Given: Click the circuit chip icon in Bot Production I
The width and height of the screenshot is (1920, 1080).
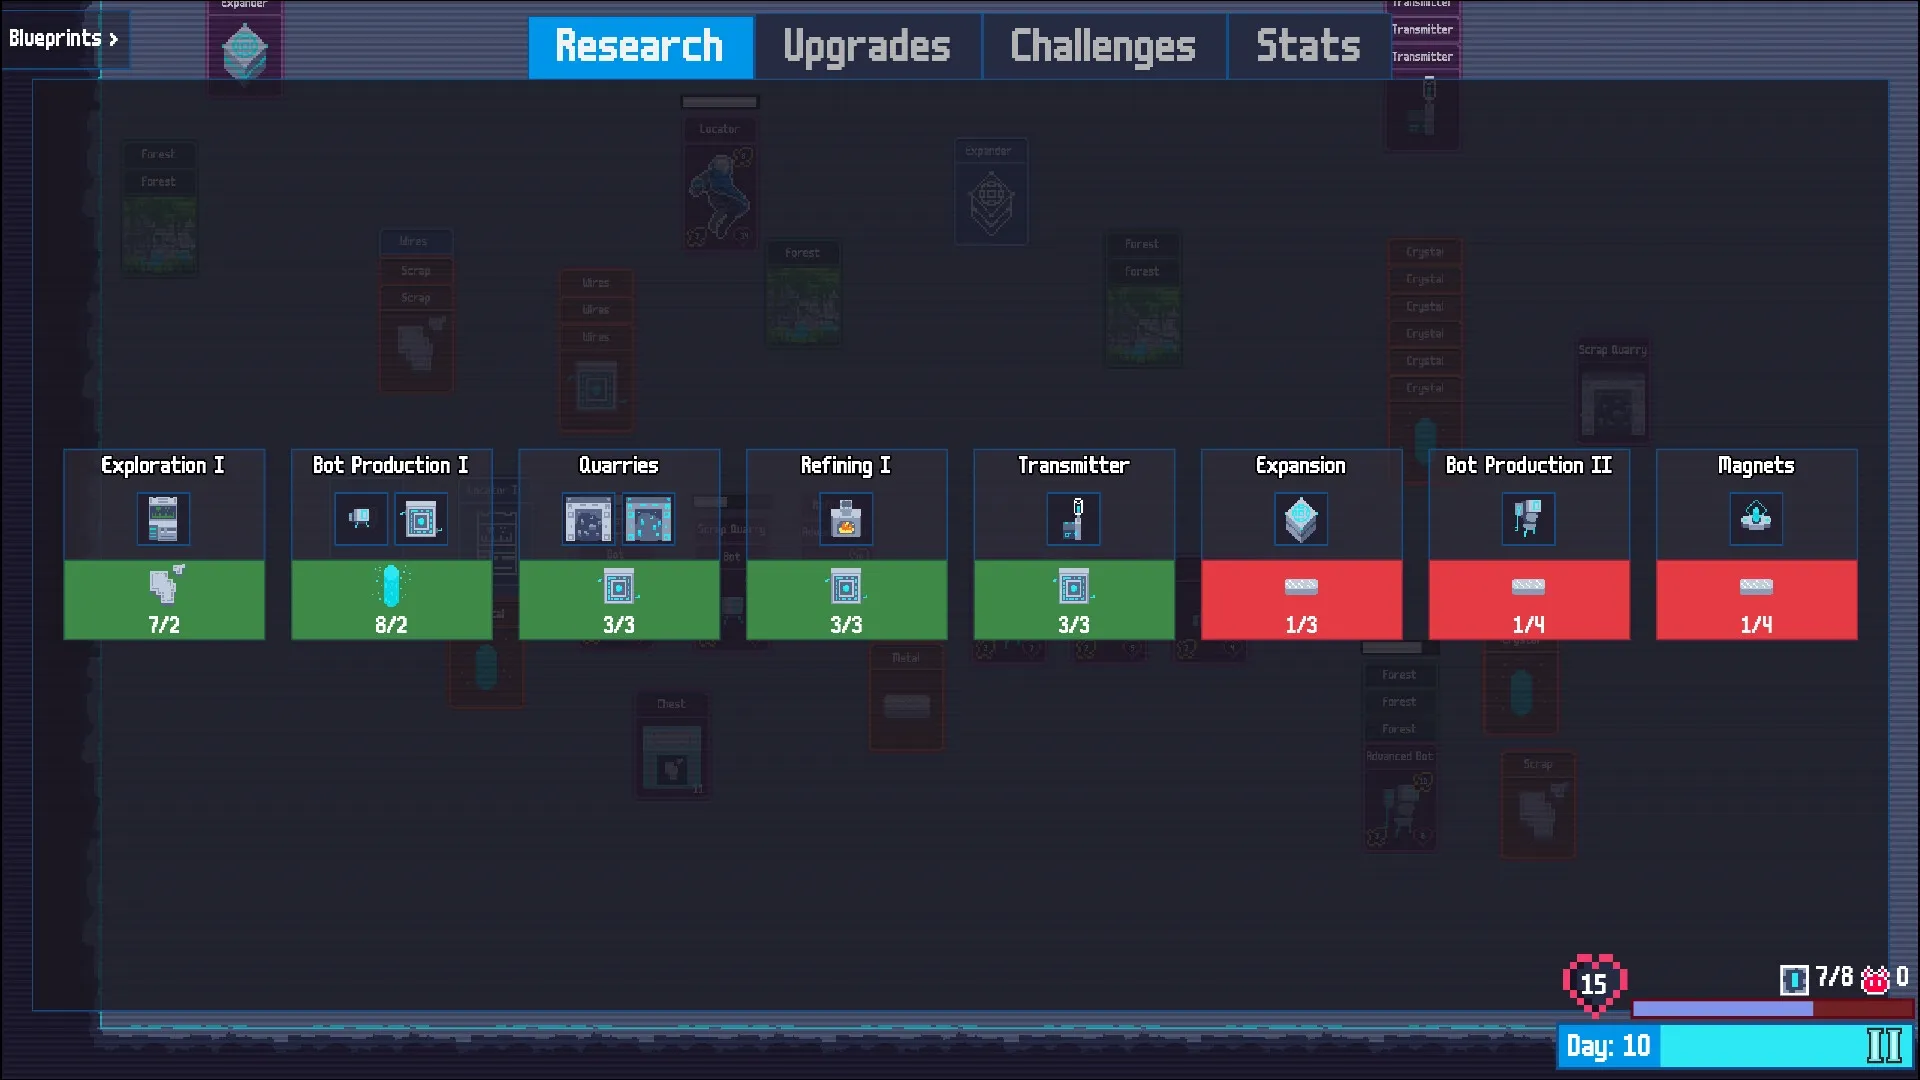Looking at the screenshot, I should click(421, 519).
